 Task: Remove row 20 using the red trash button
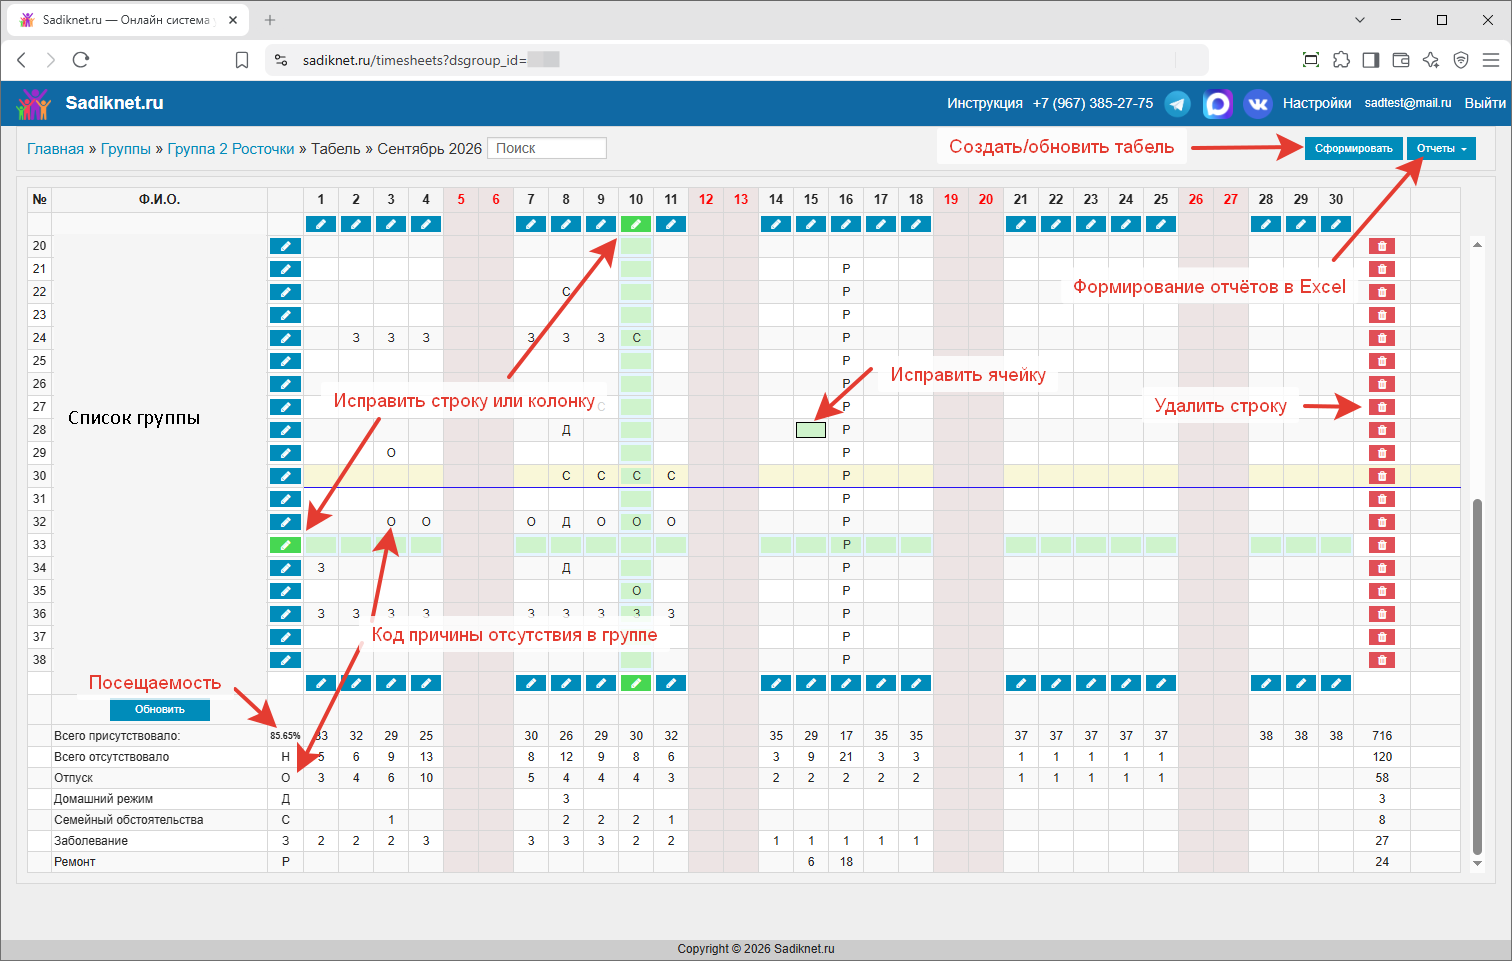tap(1382, 246)
